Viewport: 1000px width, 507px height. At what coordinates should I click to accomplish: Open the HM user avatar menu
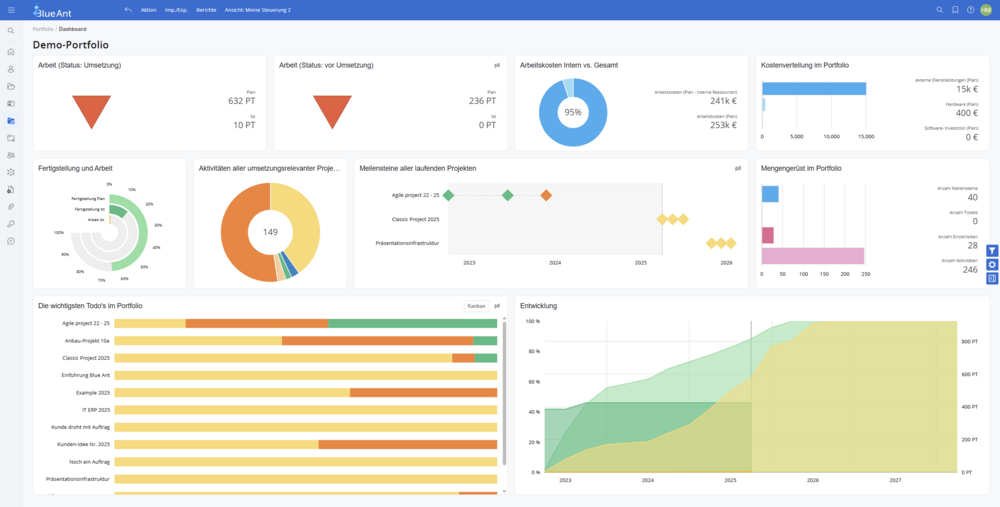986,10
